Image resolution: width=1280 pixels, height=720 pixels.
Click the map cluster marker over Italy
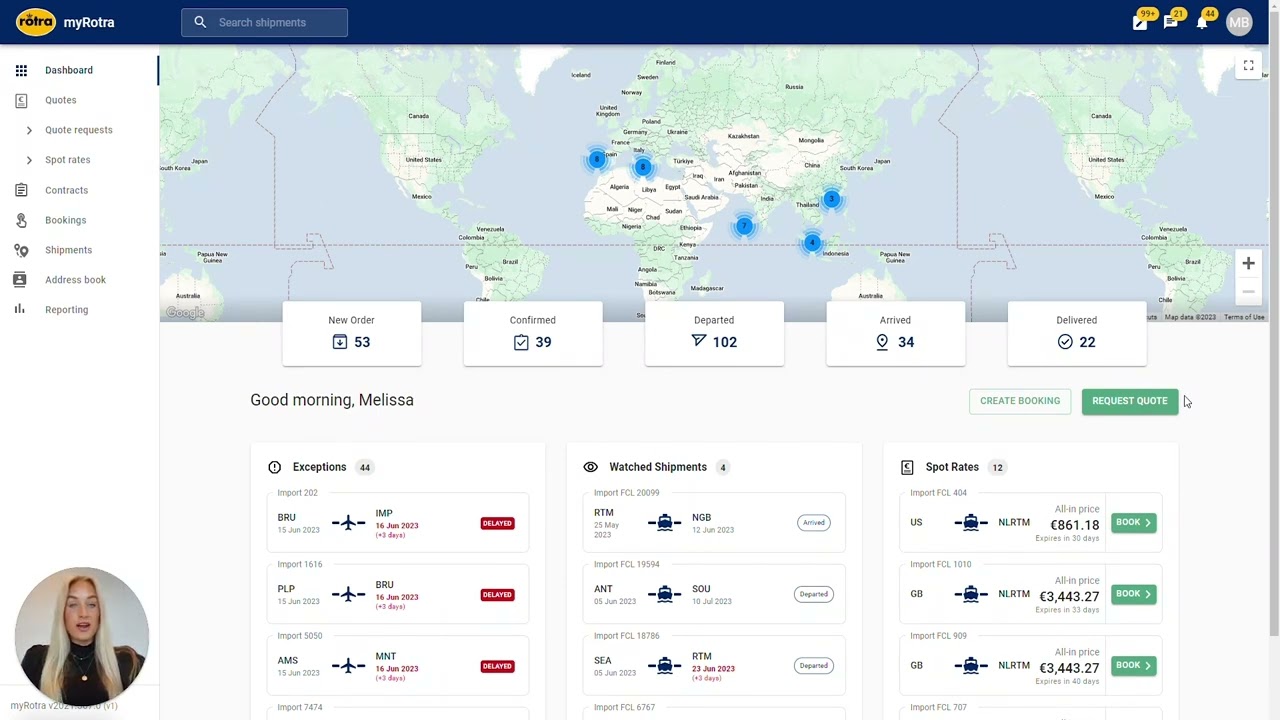pyautogui.click(x=643, y=167)
